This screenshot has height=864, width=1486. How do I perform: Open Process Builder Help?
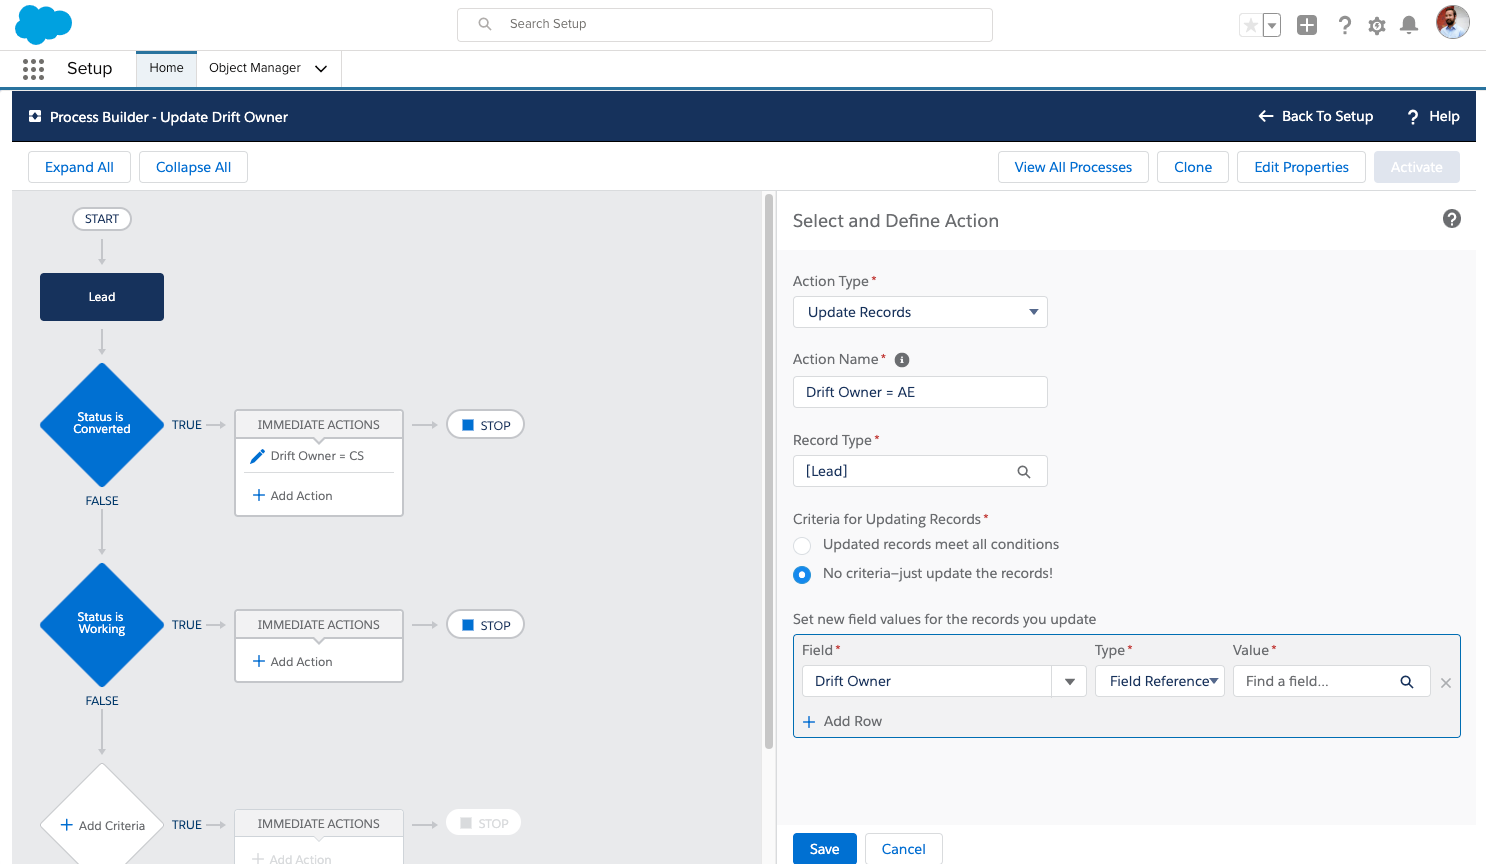point(1433,116)
